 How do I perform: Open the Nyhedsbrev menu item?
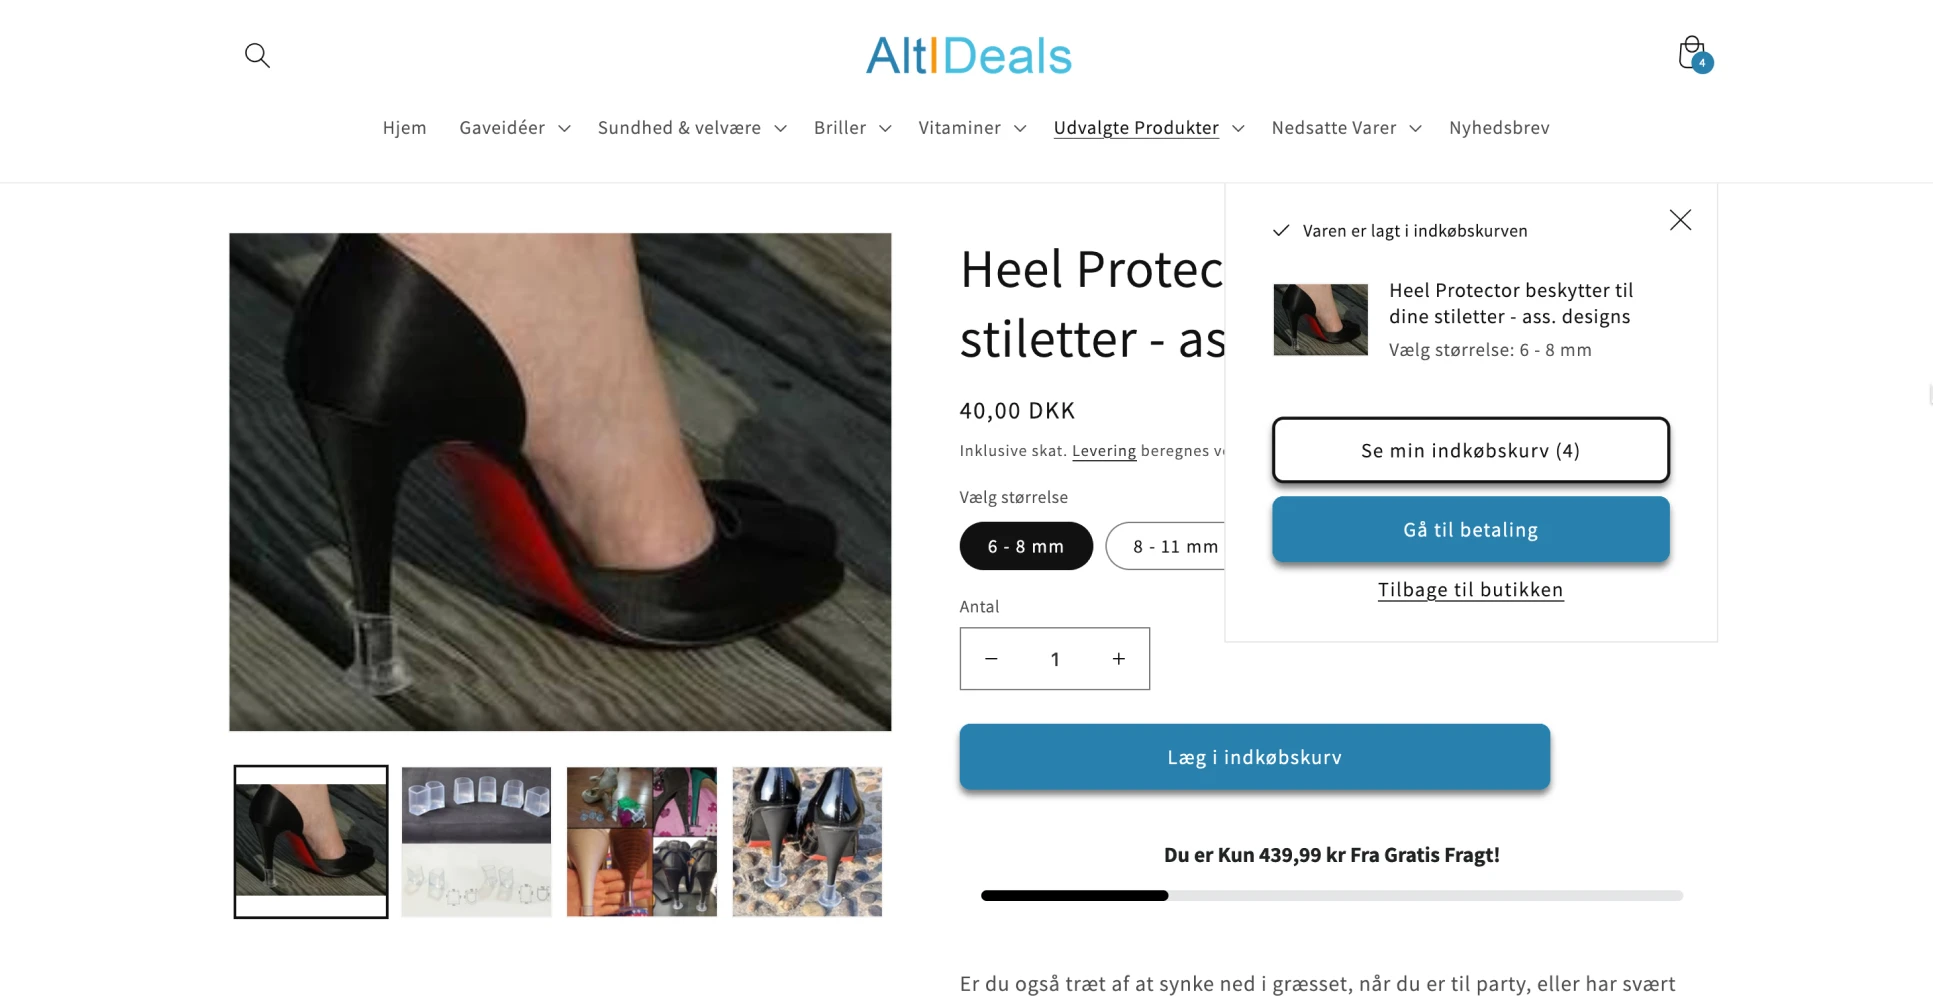click(x=1499, y=128)
